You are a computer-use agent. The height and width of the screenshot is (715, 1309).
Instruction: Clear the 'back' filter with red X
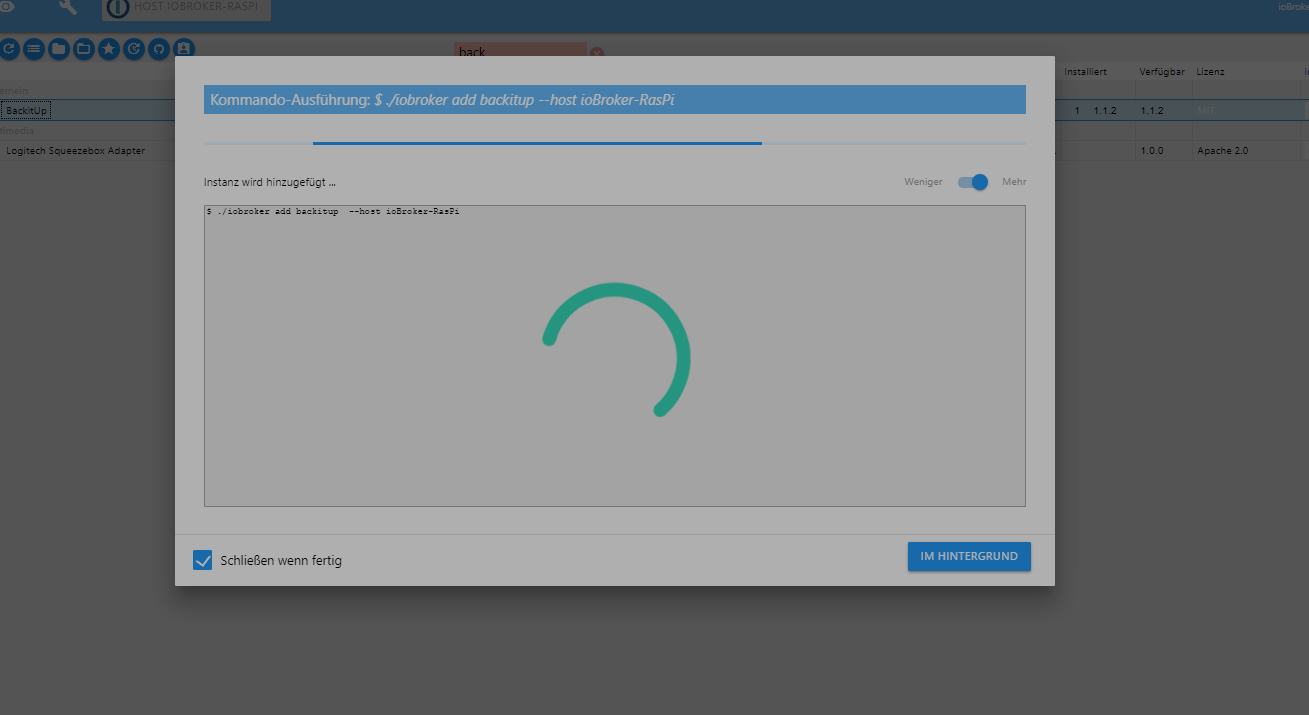tap(597, 53)
